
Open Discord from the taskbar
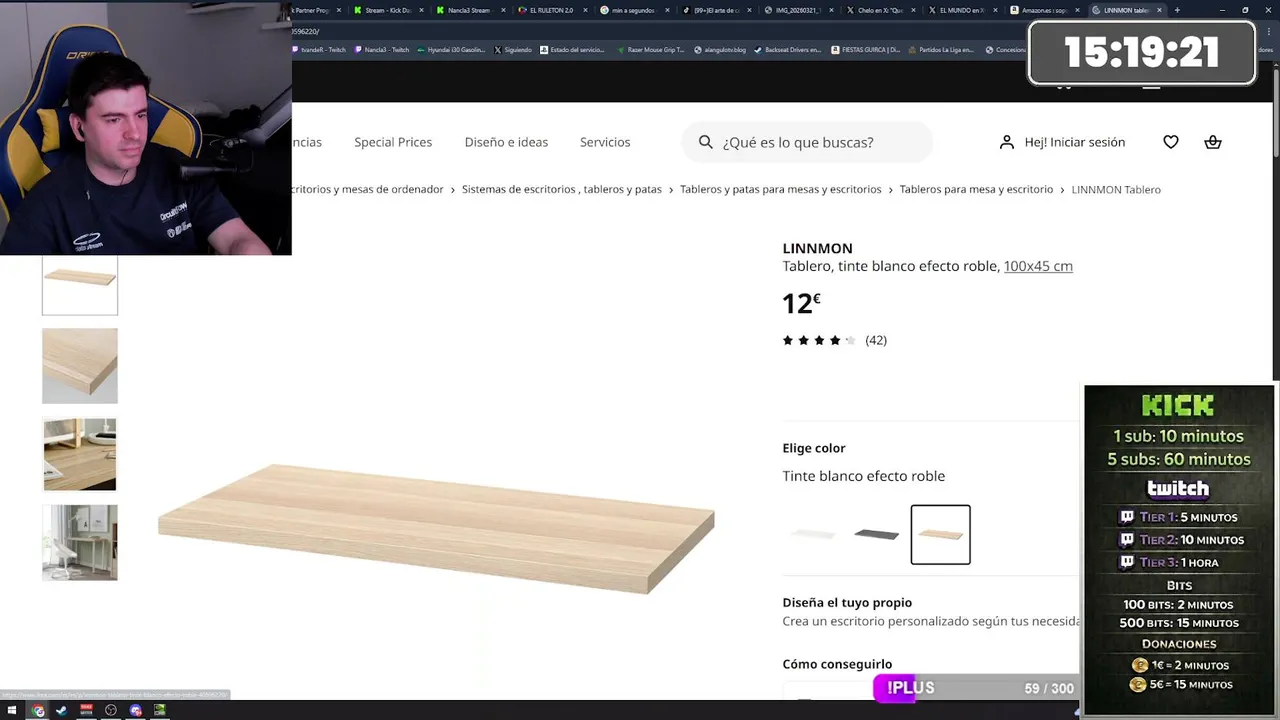coord(136,711)
